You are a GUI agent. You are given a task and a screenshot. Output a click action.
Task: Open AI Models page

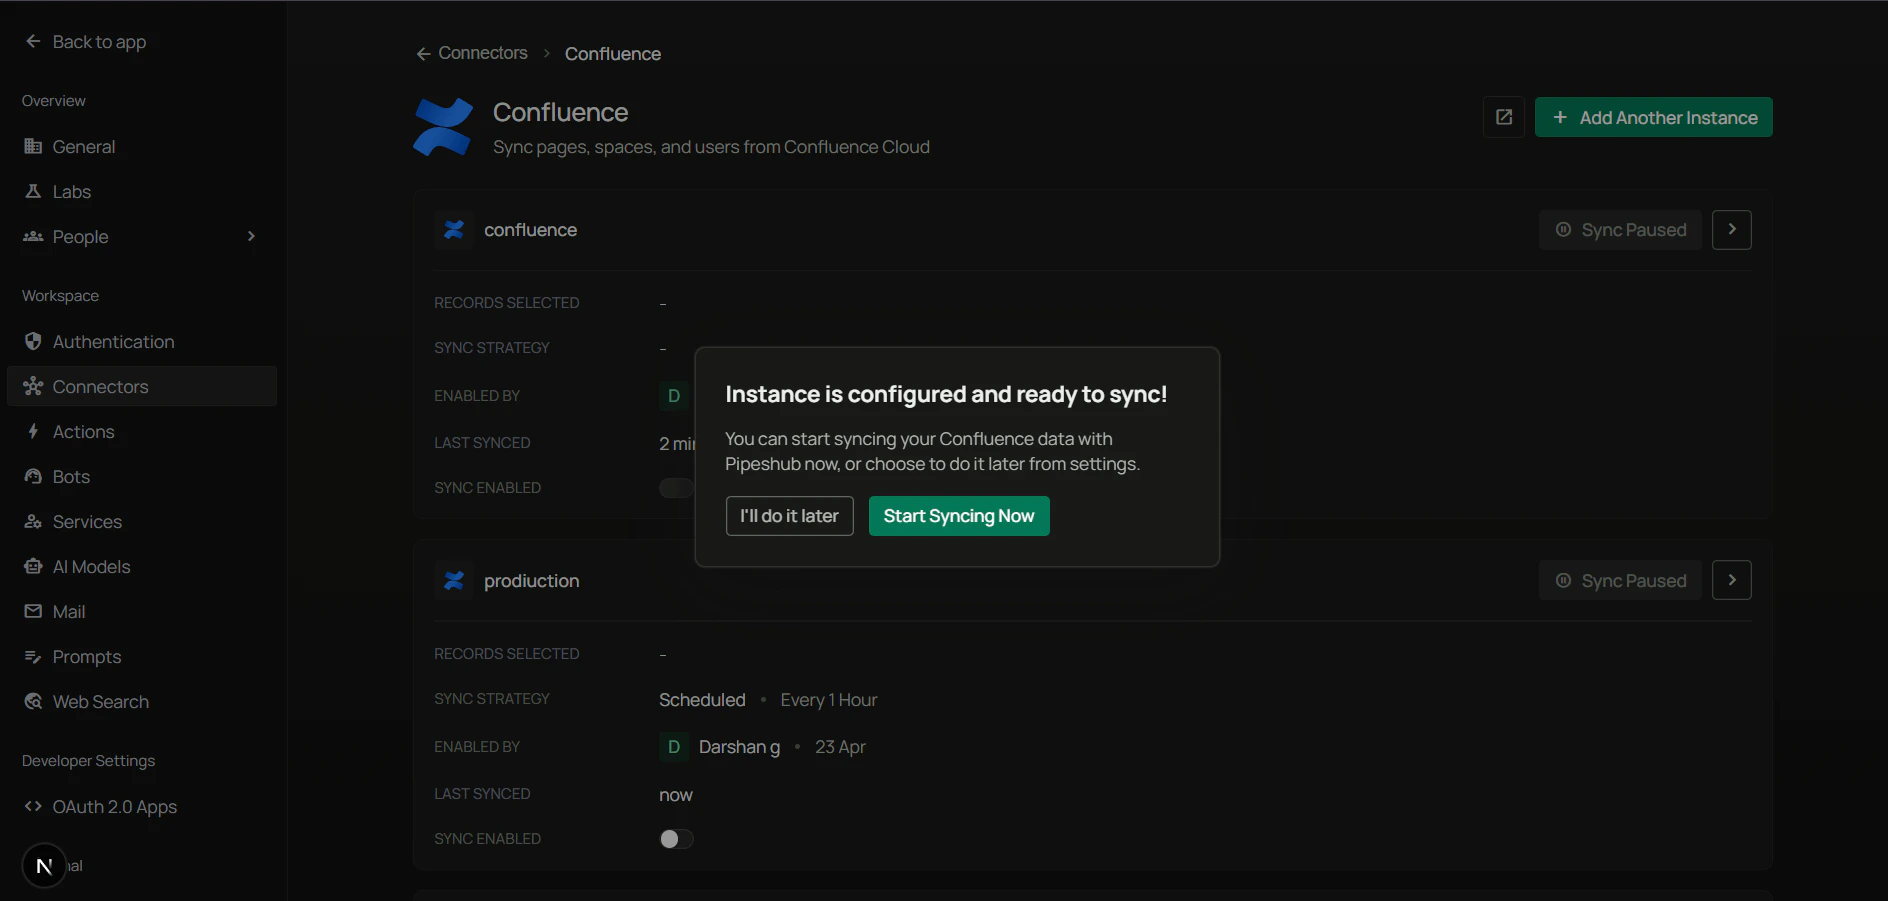pyautogui.click(x=141, y=566)
